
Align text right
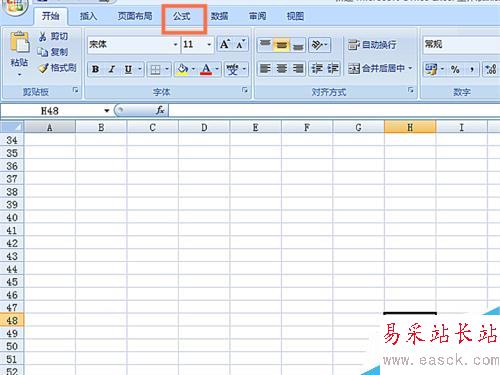[298, 69]
